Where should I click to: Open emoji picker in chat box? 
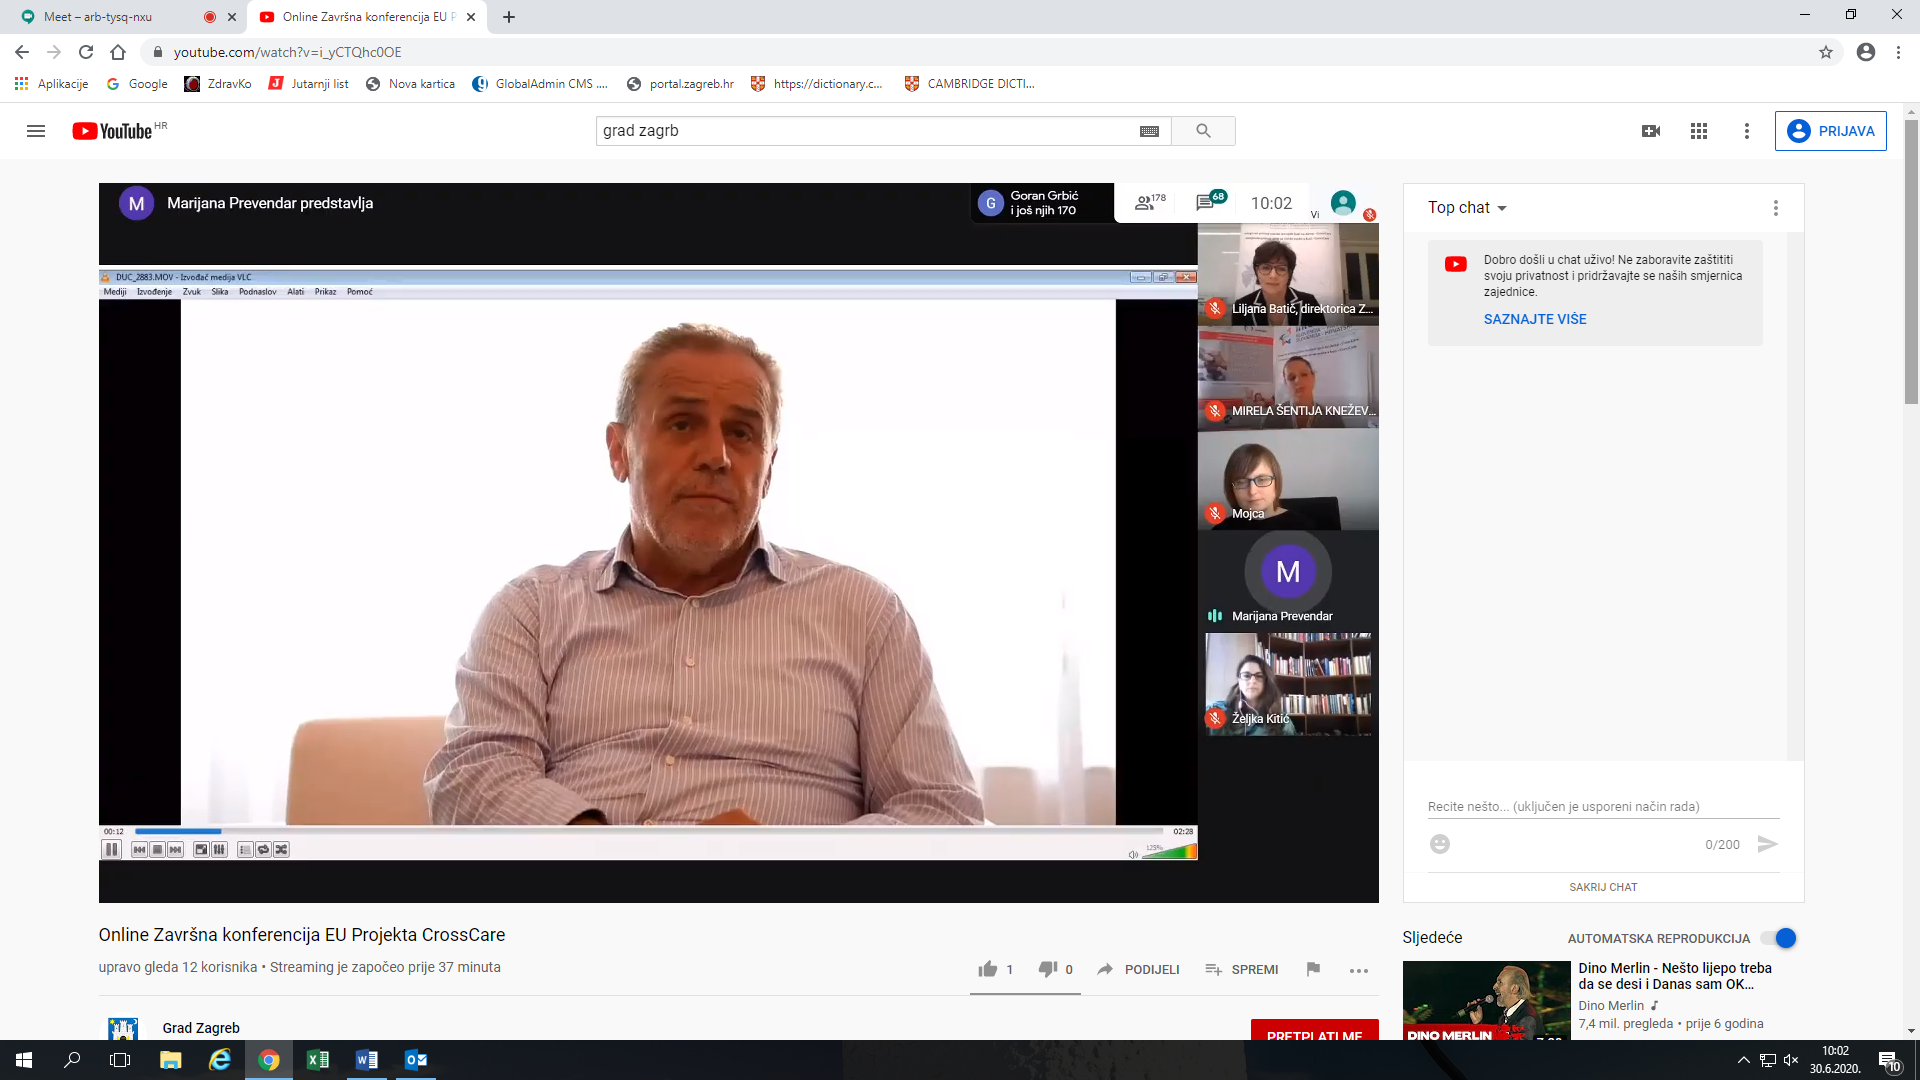(1440, 844)
